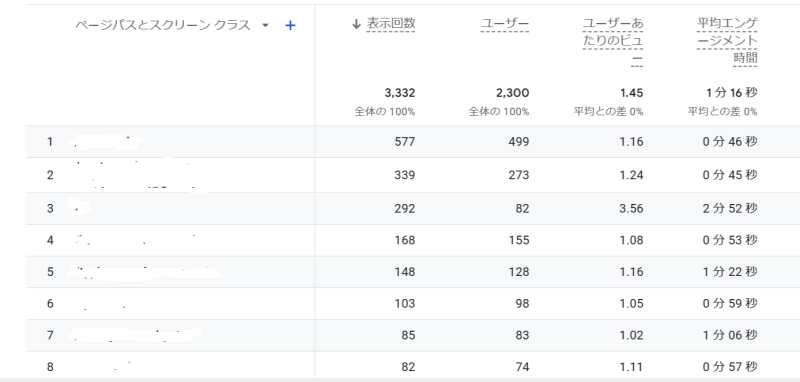Click the blue plus add-dimension icon
Image resolution: width=800 pixels, height=382 pixels.
pyautogui.click(x=290, y=26)
